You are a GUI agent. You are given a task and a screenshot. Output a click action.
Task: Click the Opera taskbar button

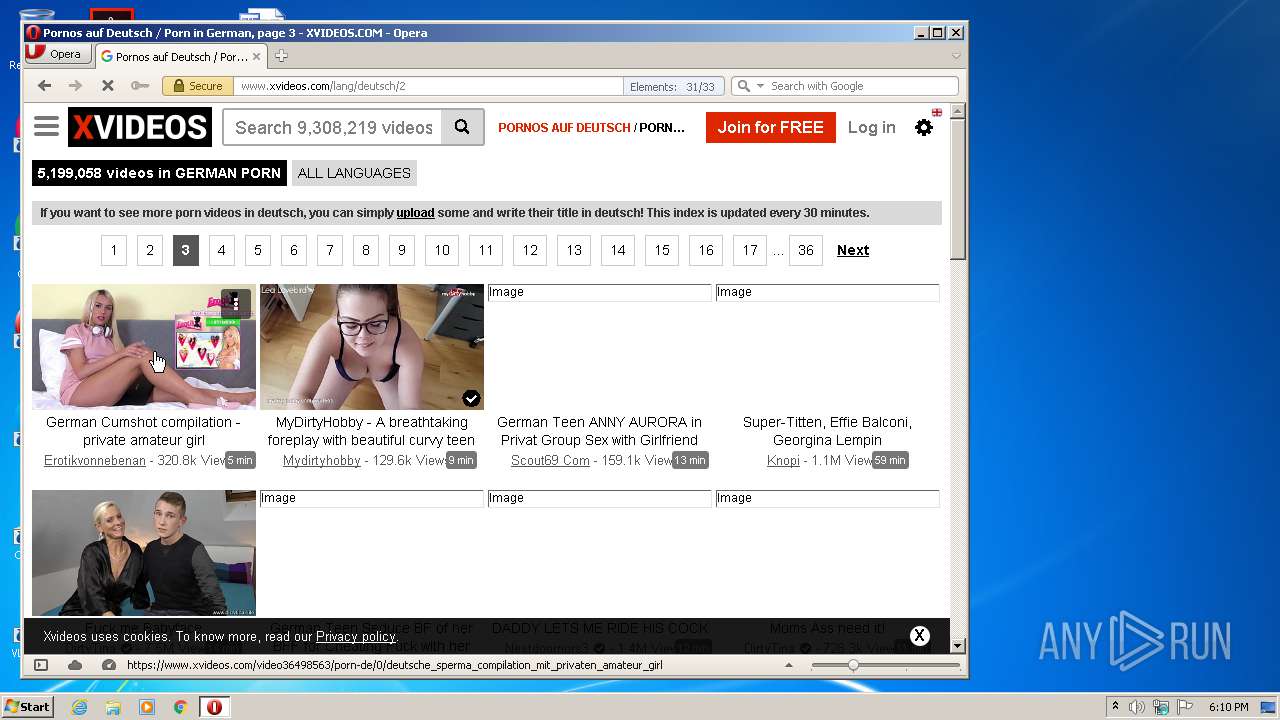click(214, 707)
